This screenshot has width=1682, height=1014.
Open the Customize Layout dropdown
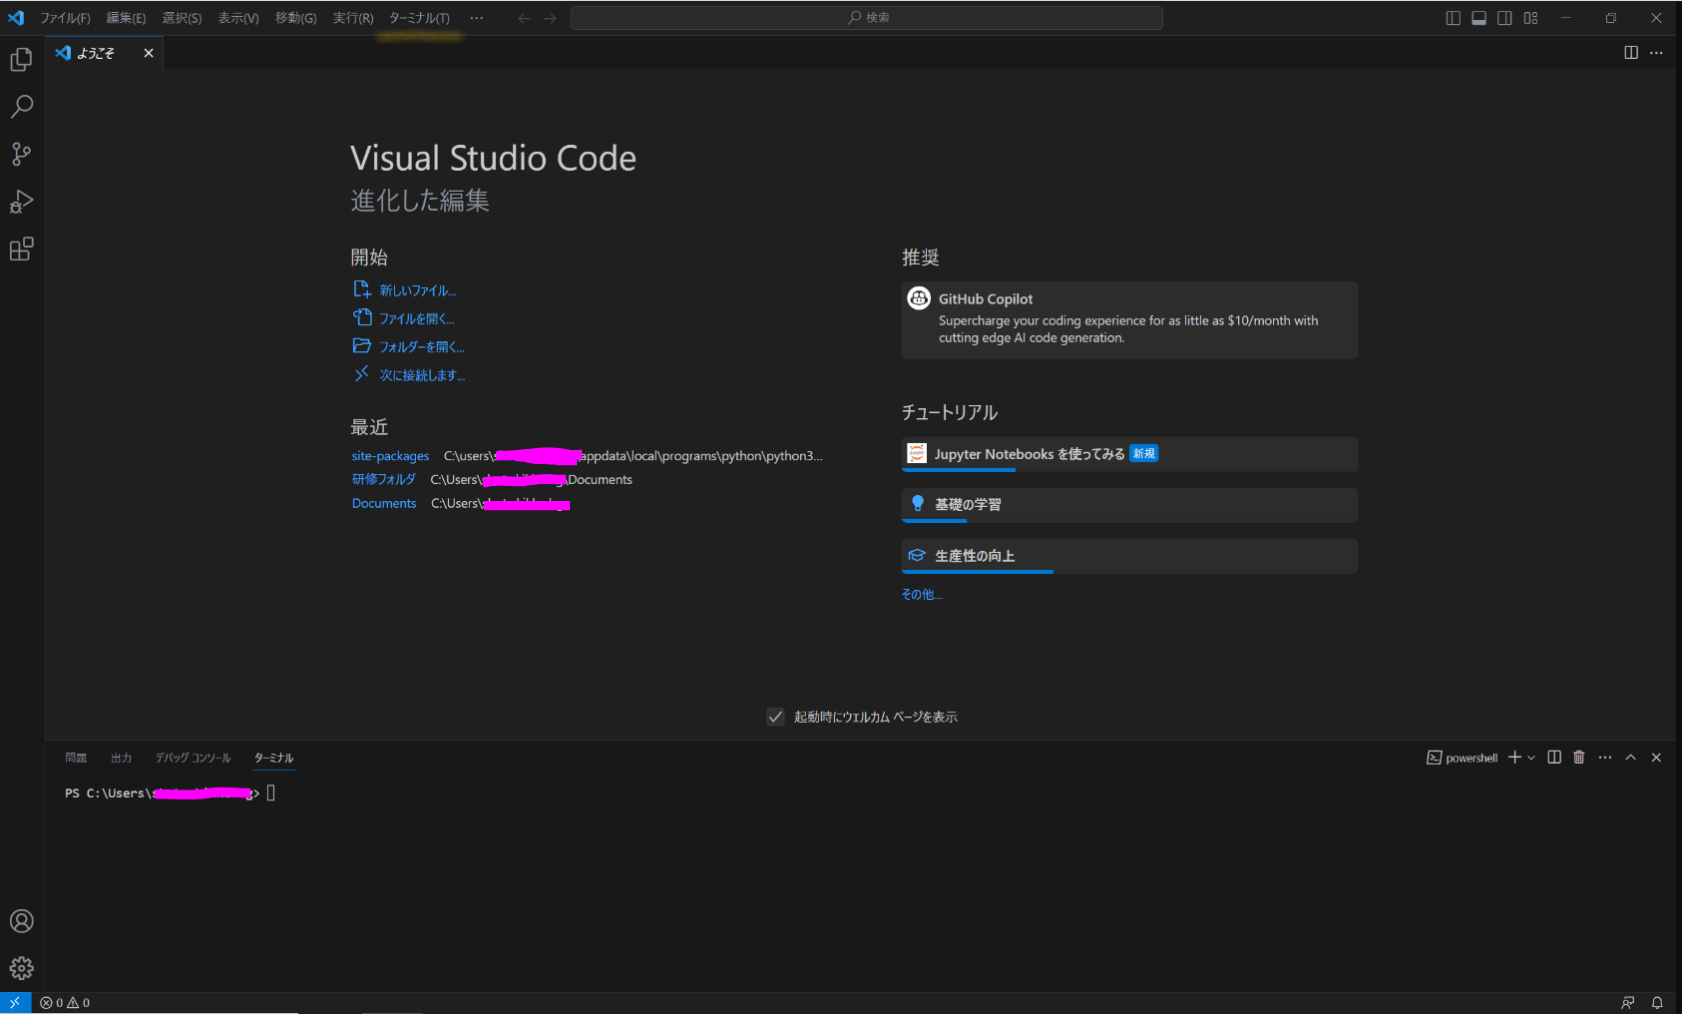[1529, 17]
